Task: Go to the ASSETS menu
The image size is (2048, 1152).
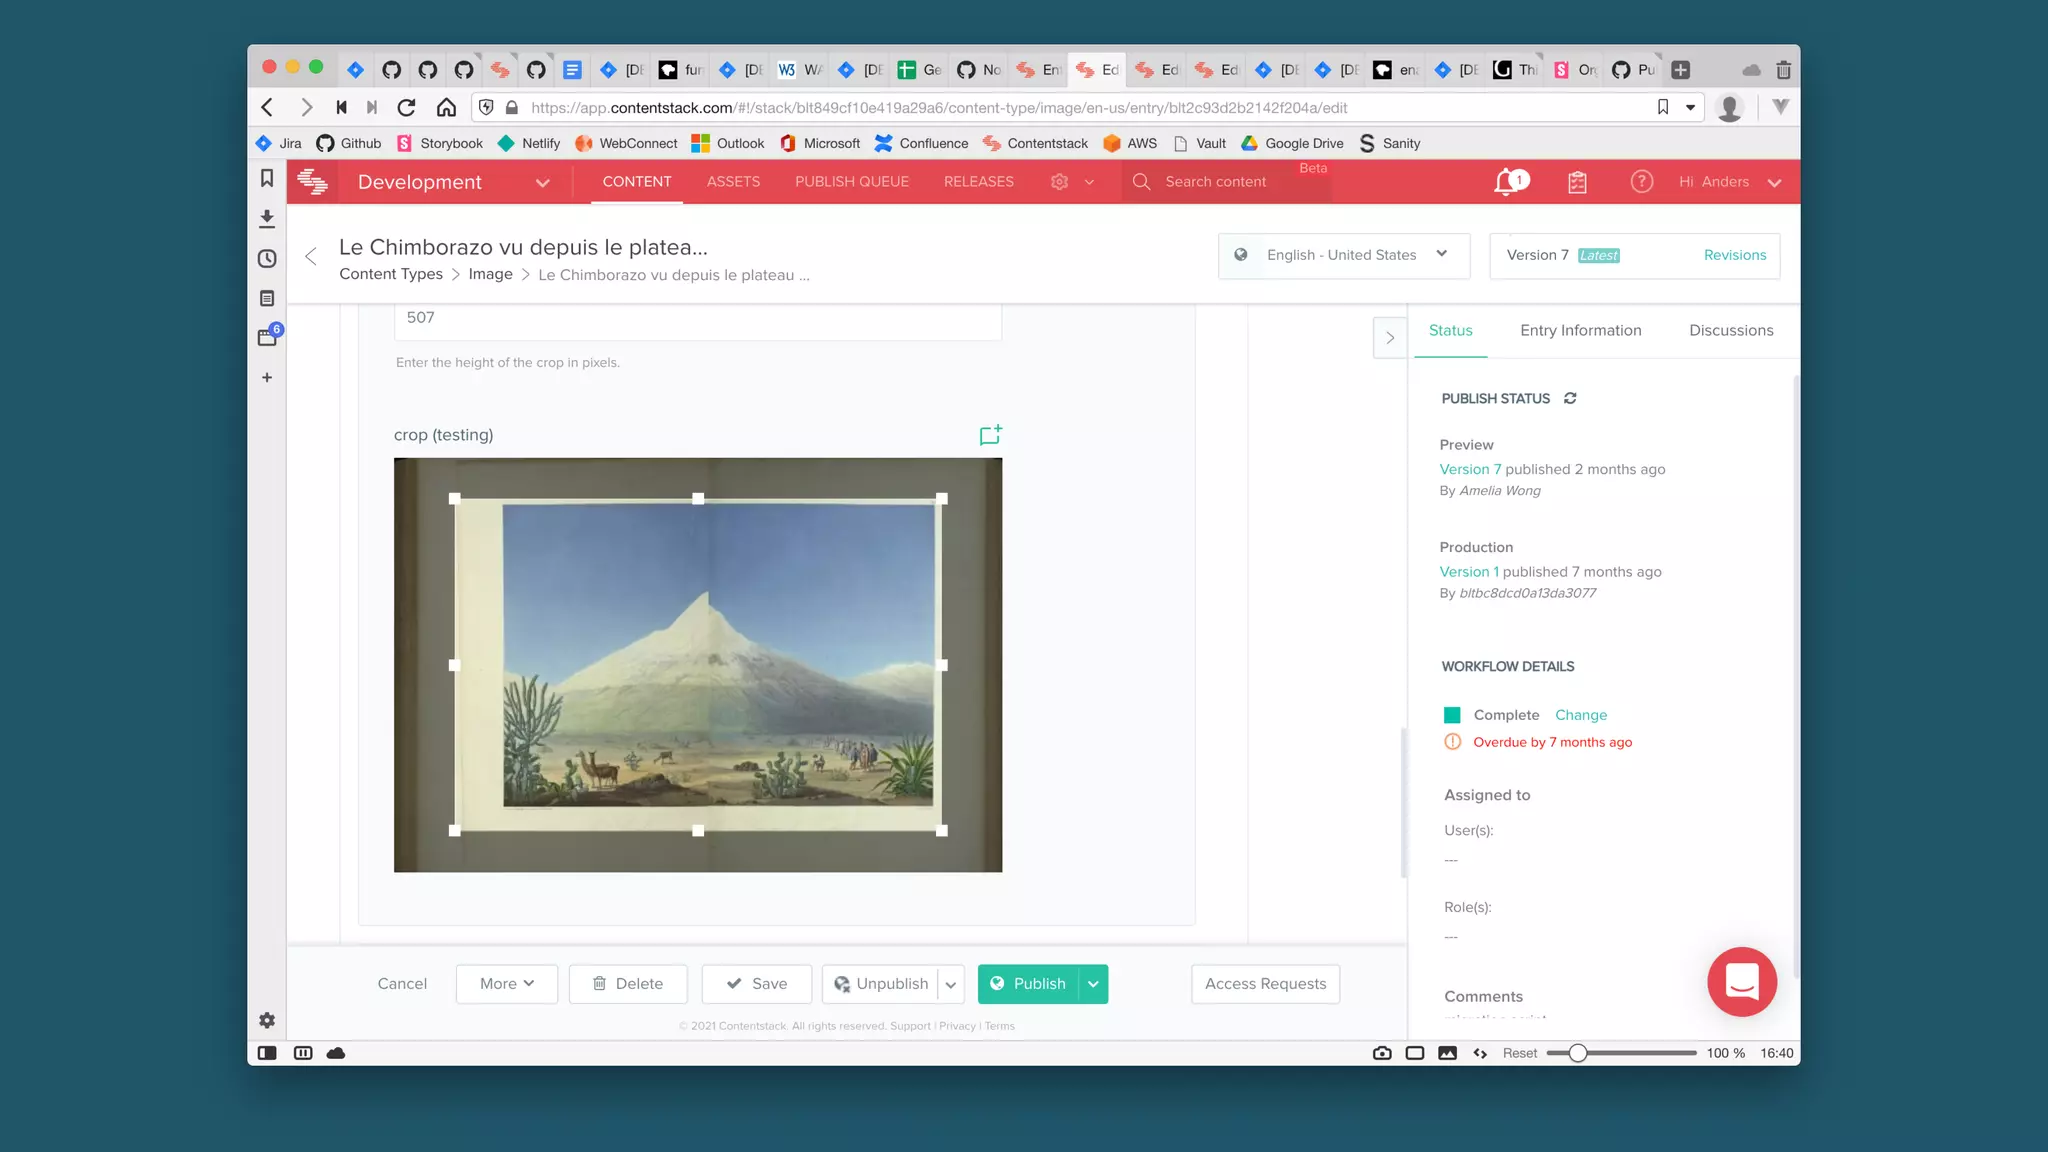Action: pyautogui.click(x=733, y=182)
